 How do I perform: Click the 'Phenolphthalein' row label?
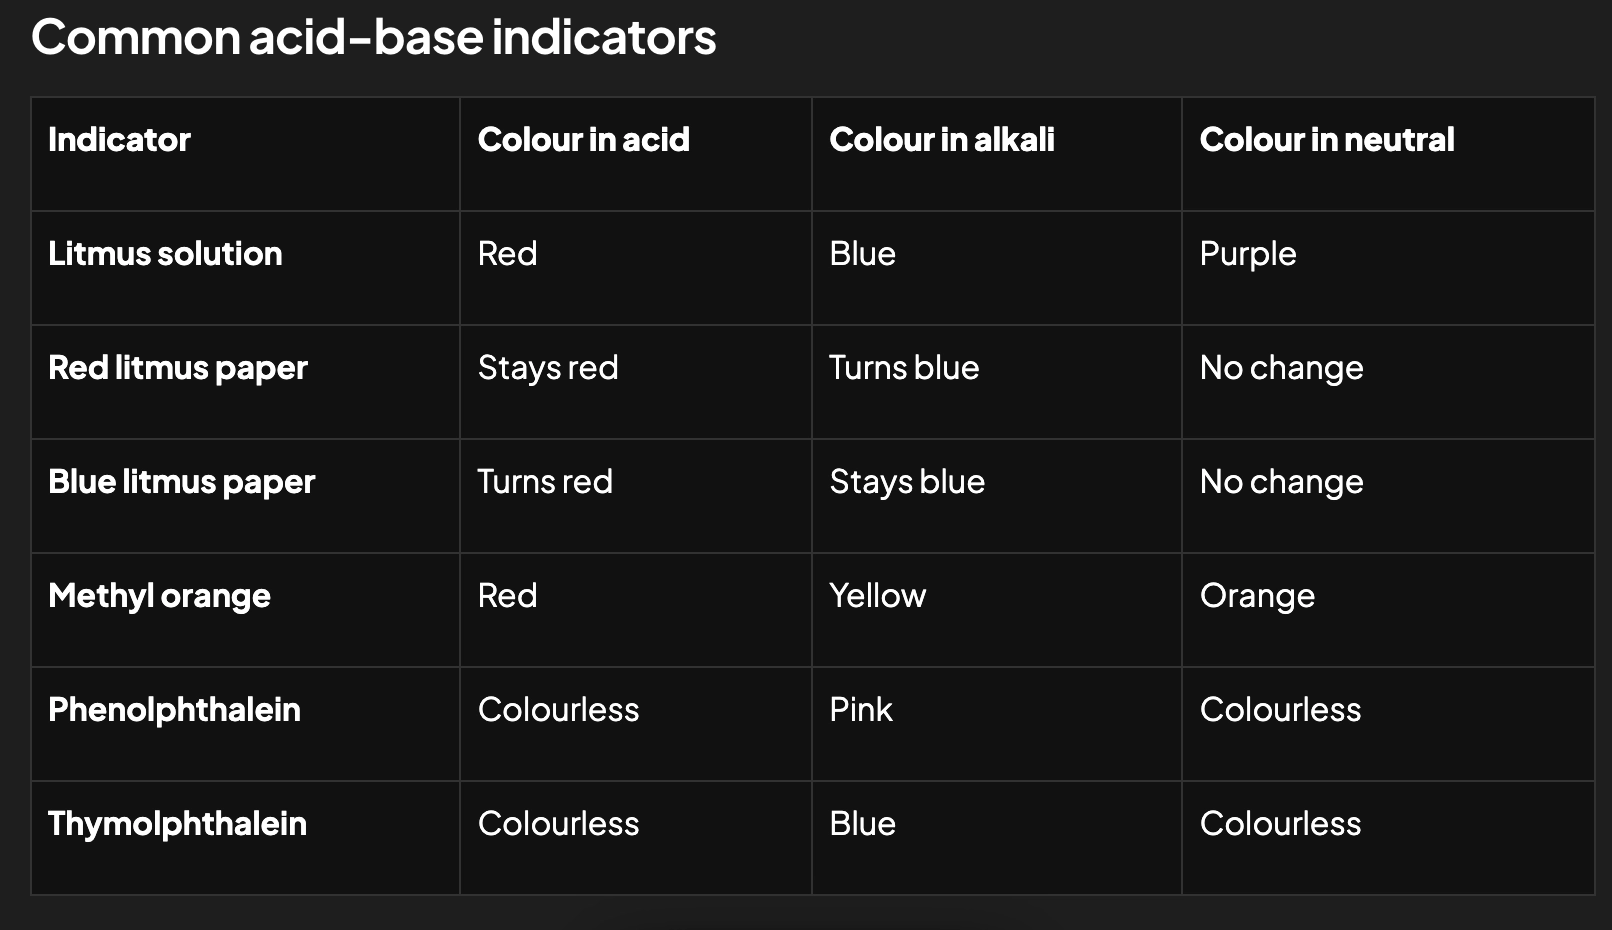(174, 710)
